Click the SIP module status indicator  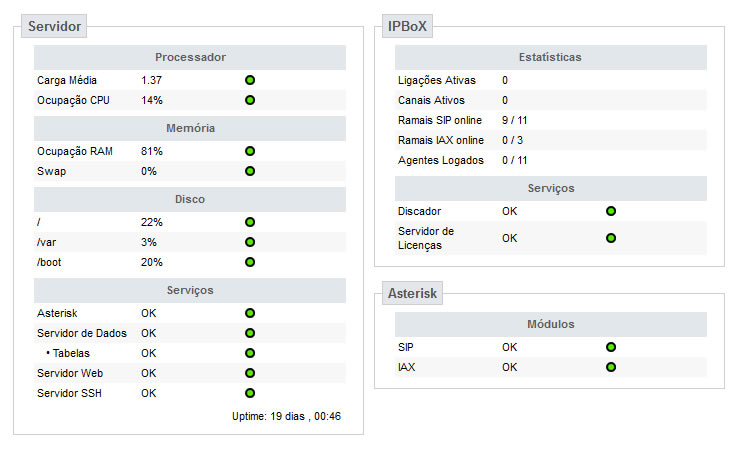point(611,347)
